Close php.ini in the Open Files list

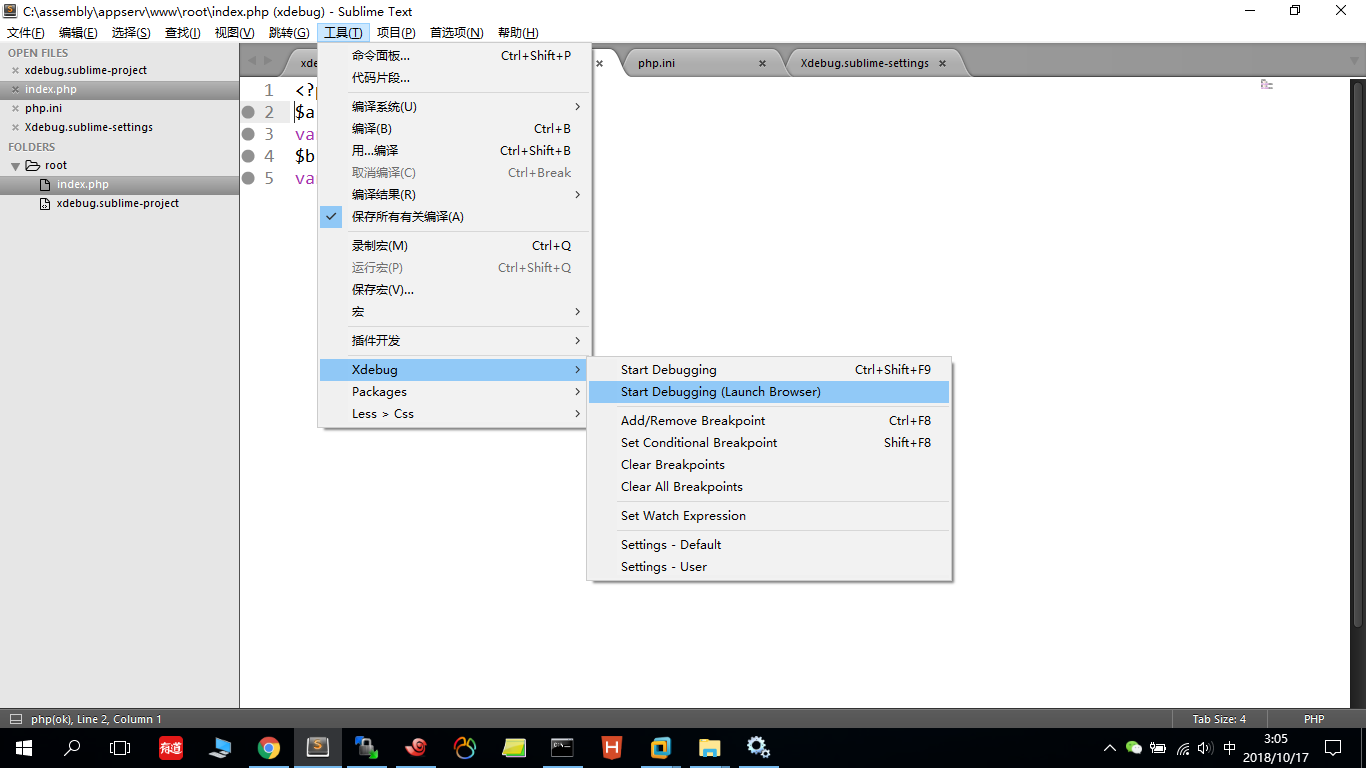click(x=15, y=109)
